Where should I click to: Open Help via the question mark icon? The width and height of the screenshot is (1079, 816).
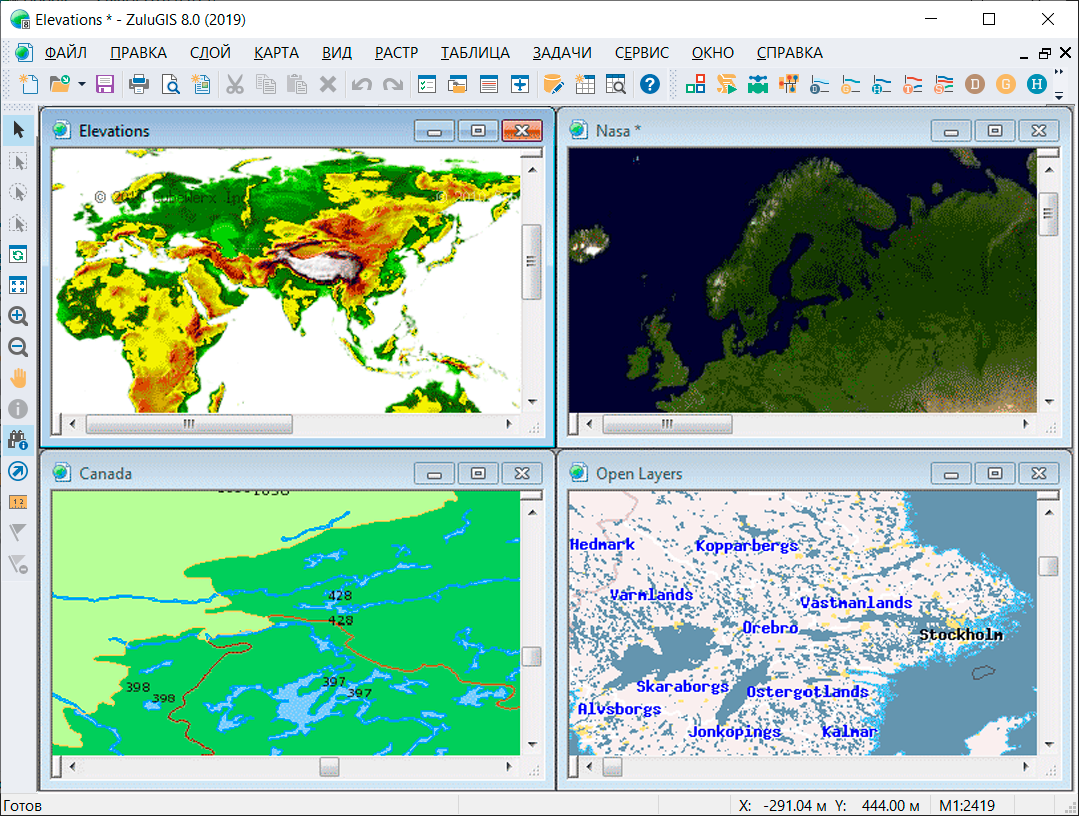650,85
